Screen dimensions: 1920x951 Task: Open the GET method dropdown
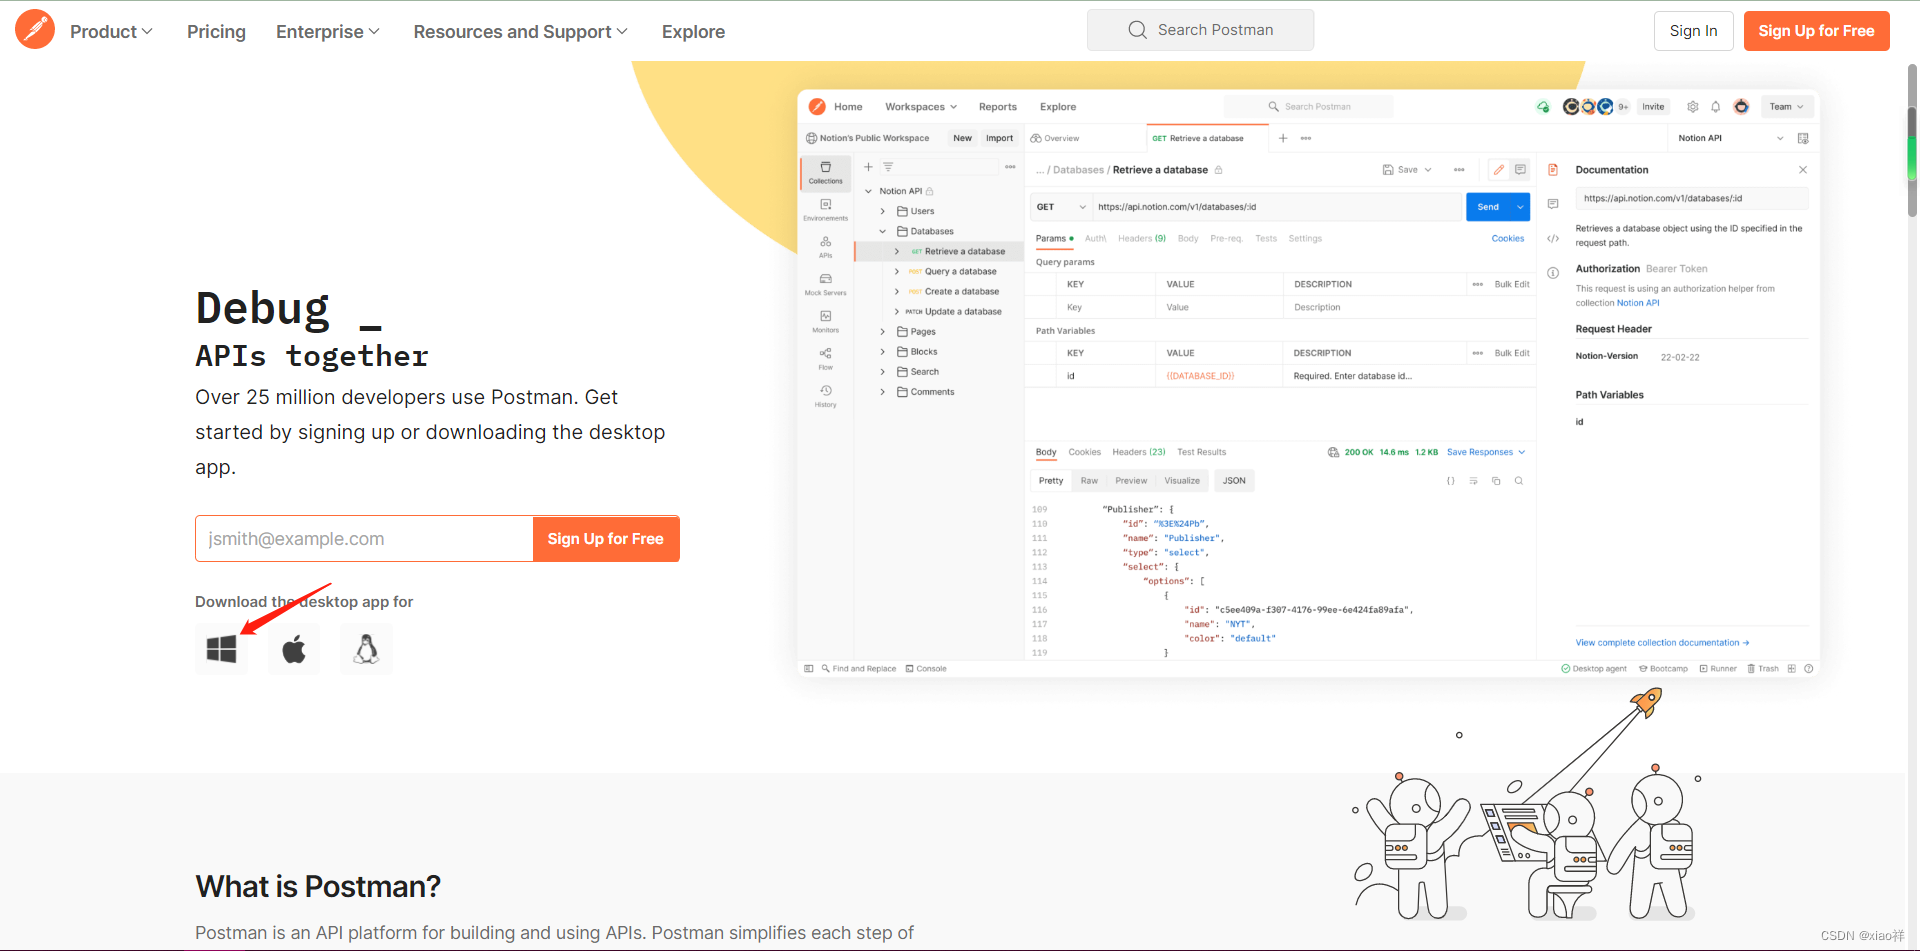pyautogui.click(x=1061, y=207)
